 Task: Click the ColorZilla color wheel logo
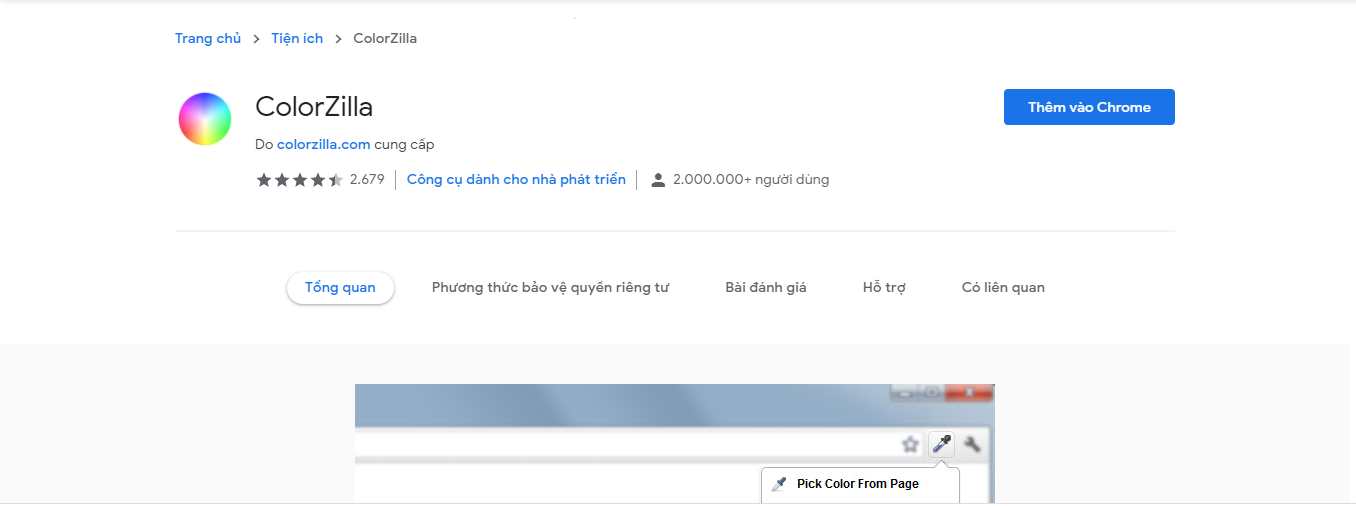click(x=205, y=119)
